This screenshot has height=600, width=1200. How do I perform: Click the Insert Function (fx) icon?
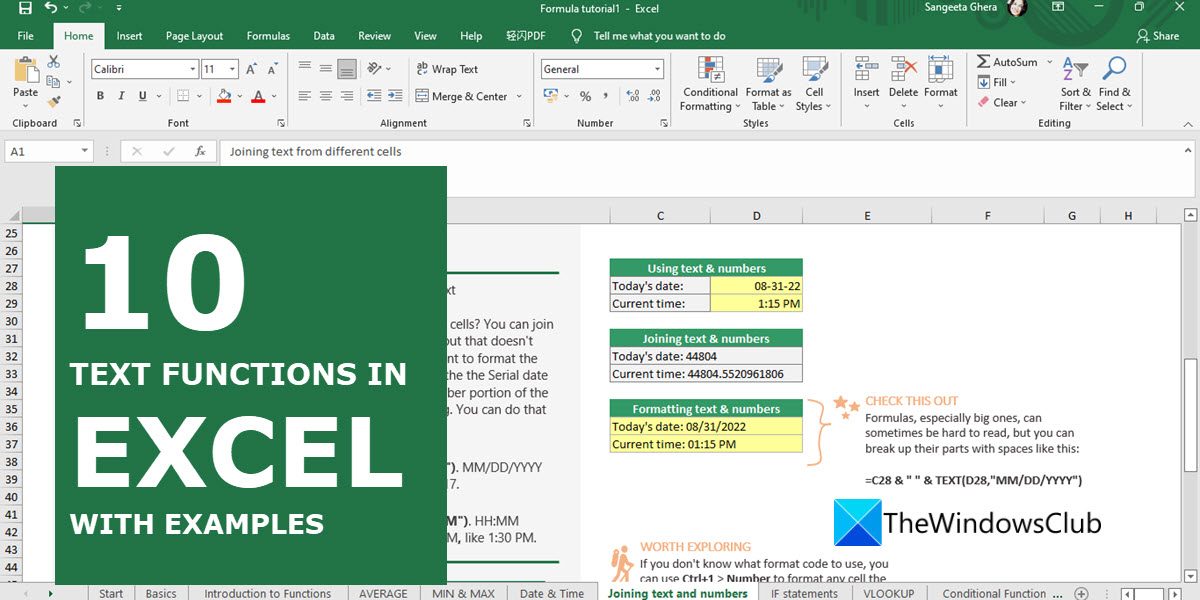201,151
